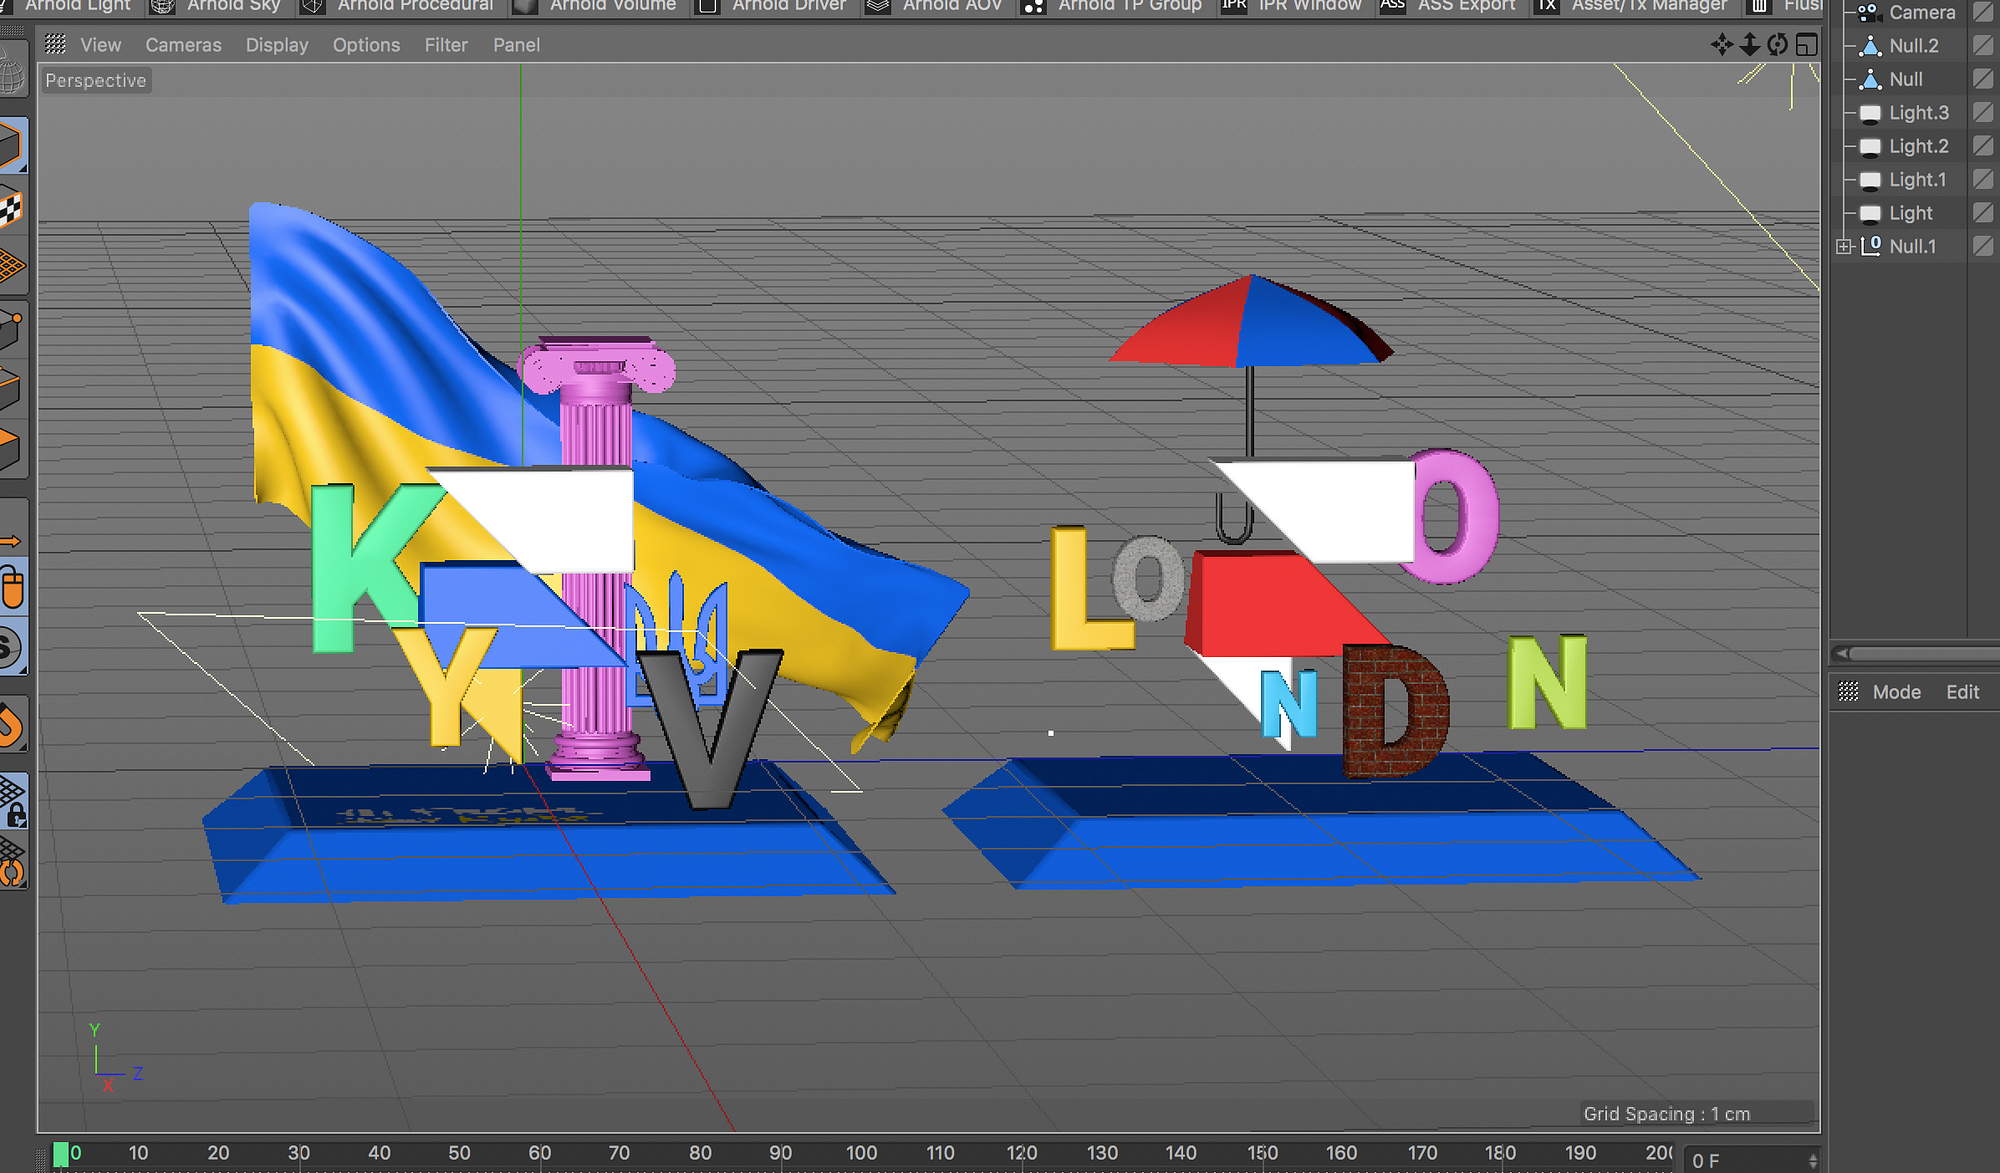Open the Panel menu
The width and height of the screenshot is (2000, 1173).
[x=516, y=45]
